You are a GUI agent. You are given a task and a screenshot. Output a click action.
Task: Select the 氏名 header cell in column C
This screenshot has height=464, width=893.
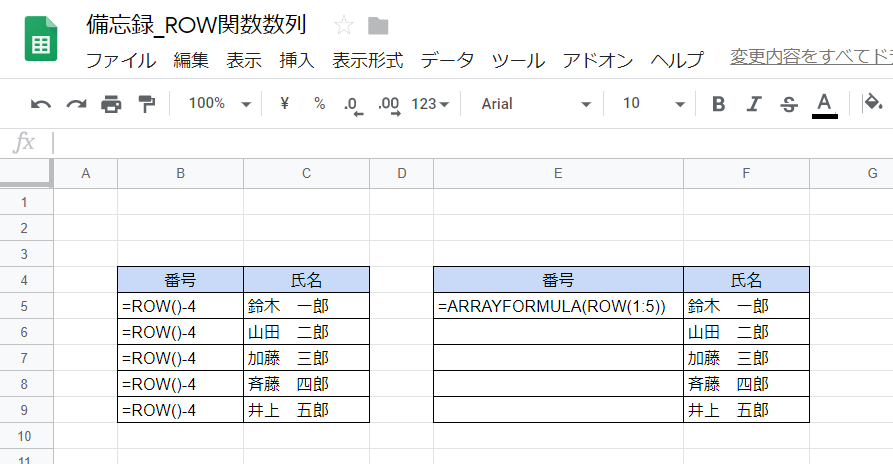coord(306,280)
